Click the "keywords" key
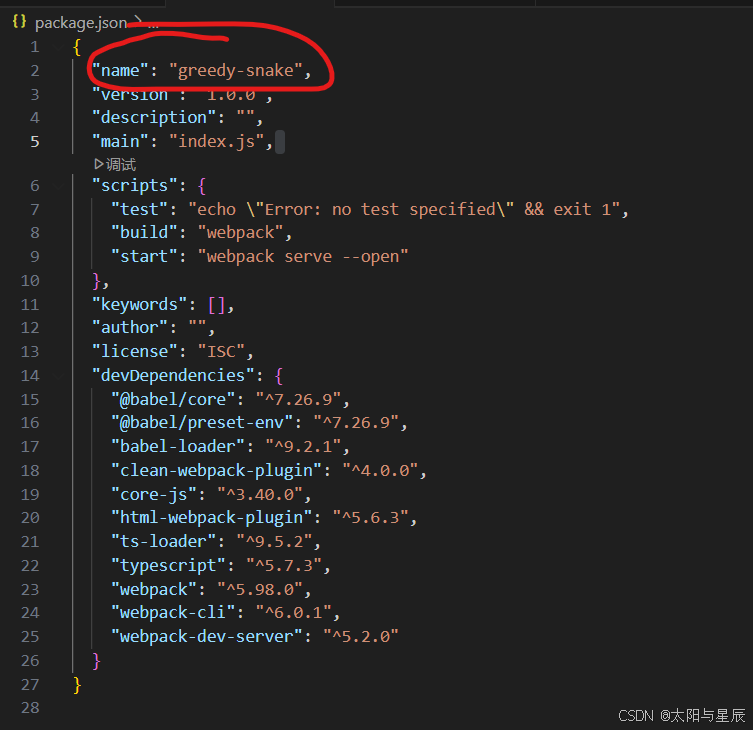This screenshot has width=753, height=730. coord(139,304)
